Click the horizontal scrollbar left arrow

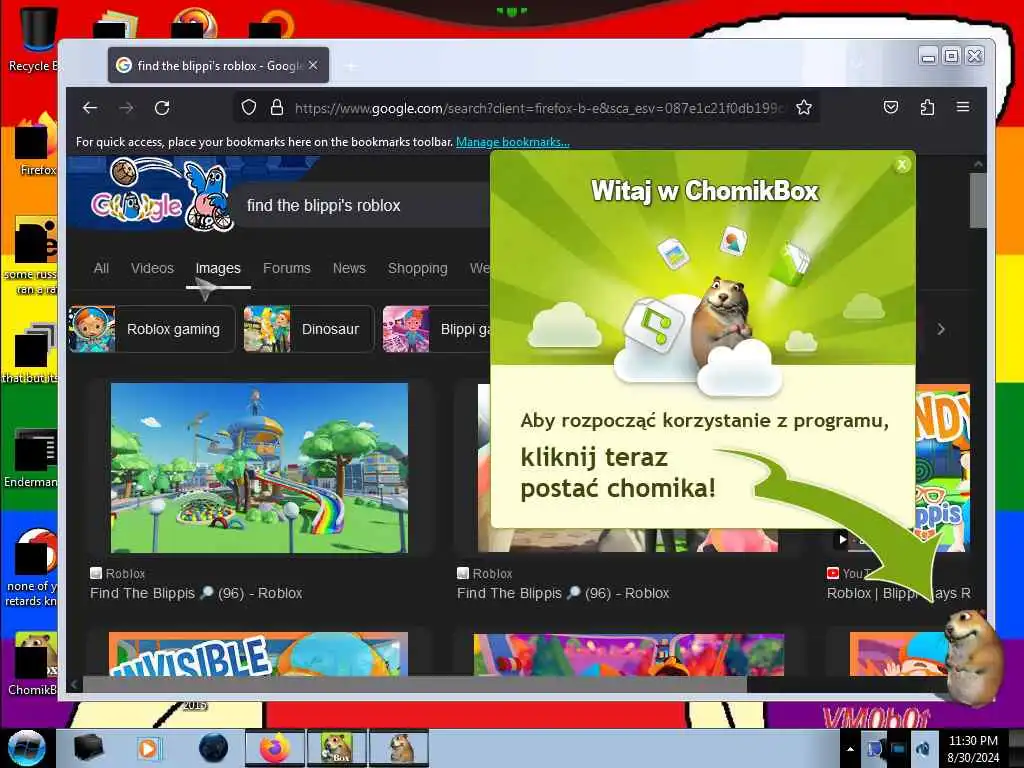[x=74, y=684]
